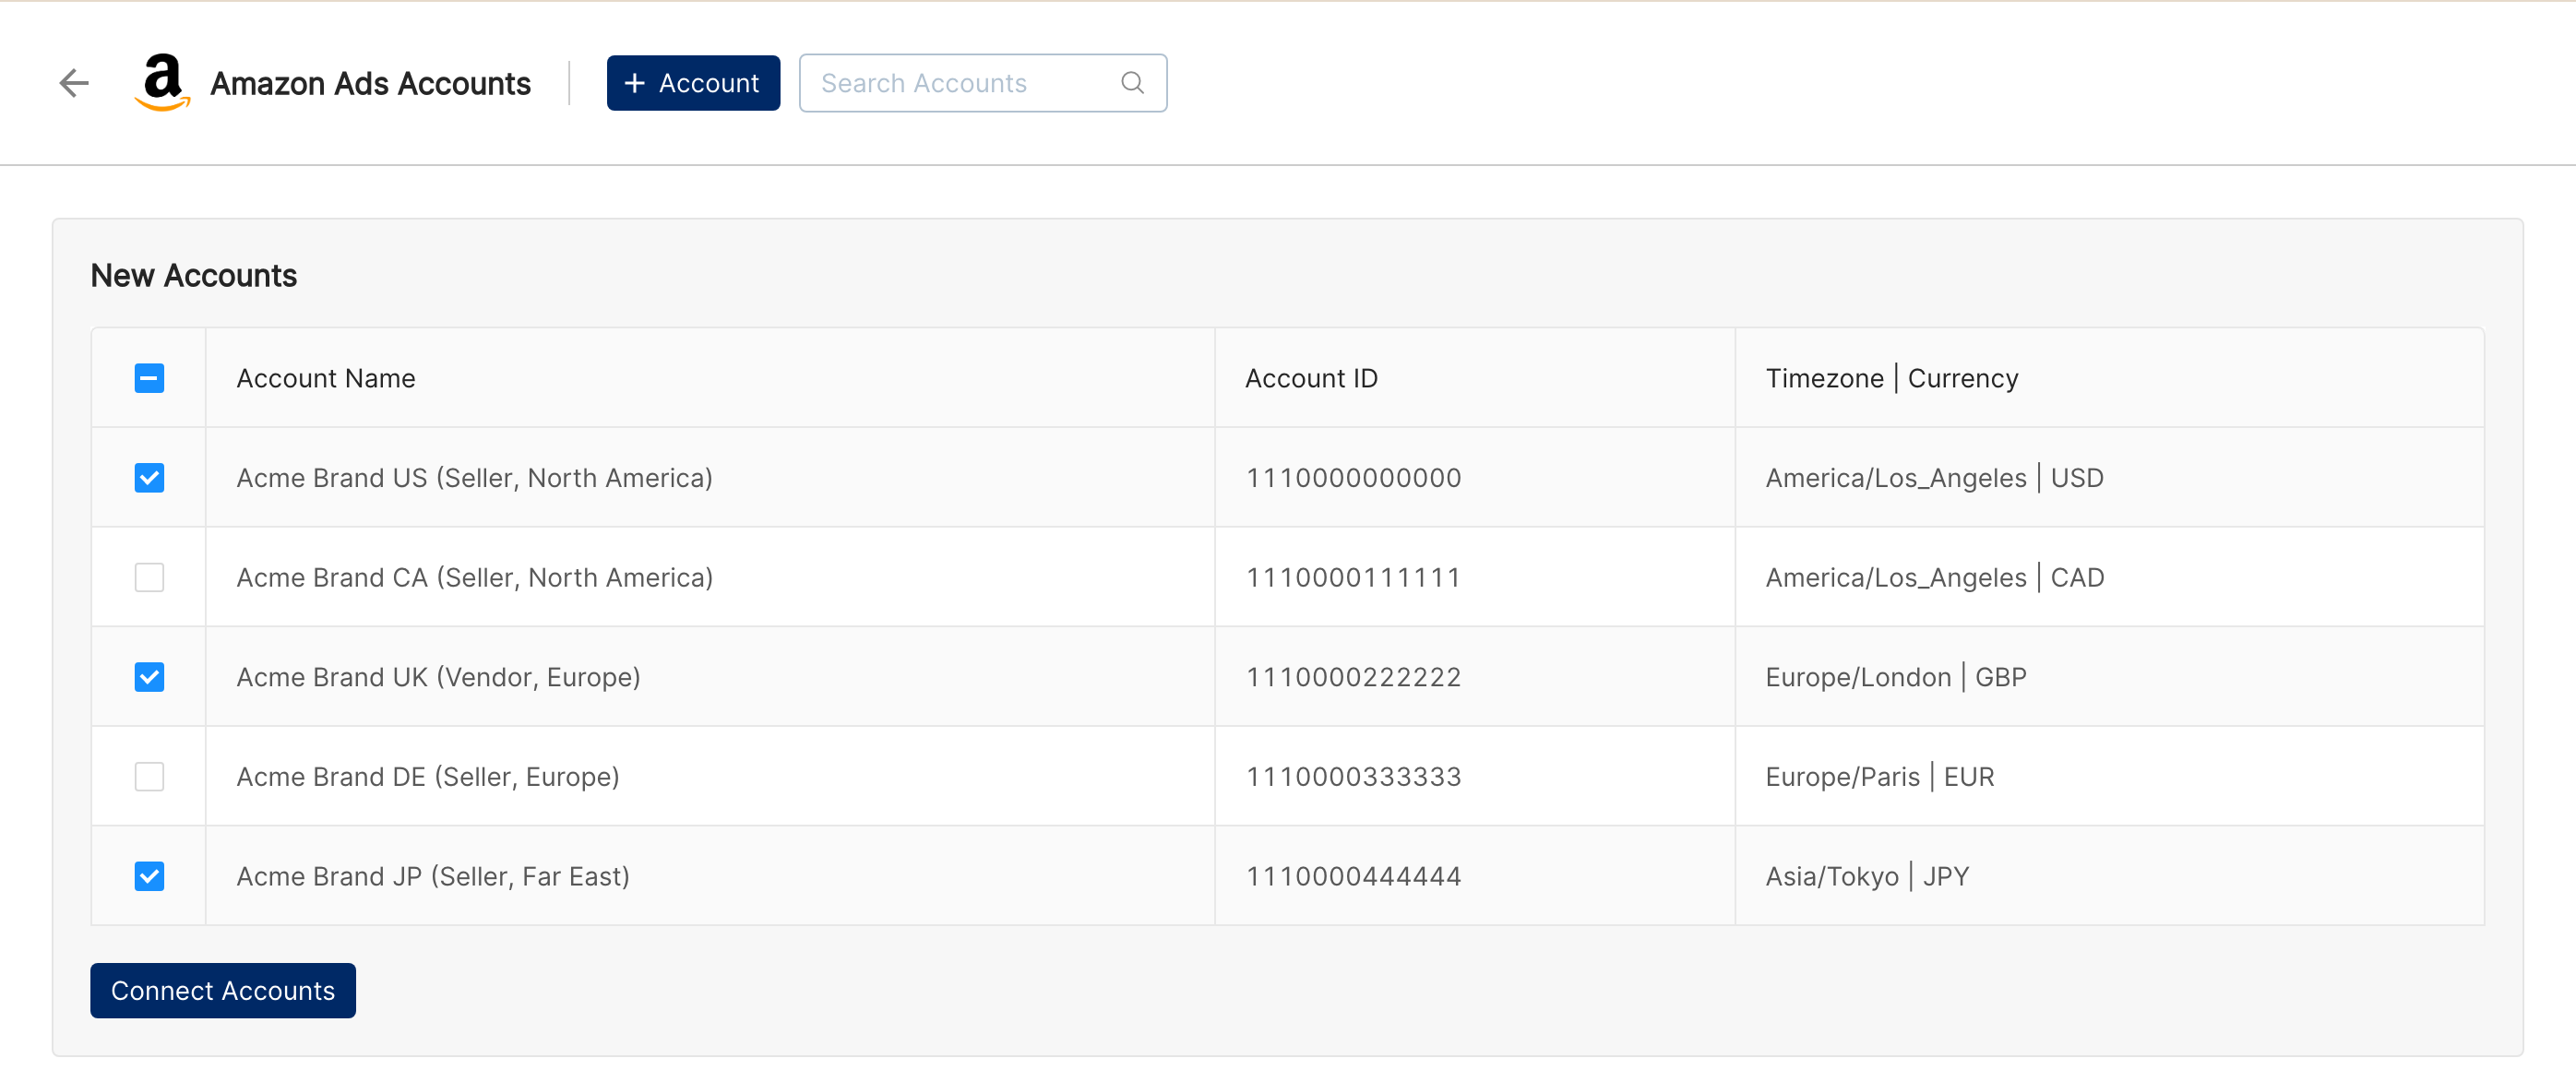Click the Amazon logo icon

(162, 82)
